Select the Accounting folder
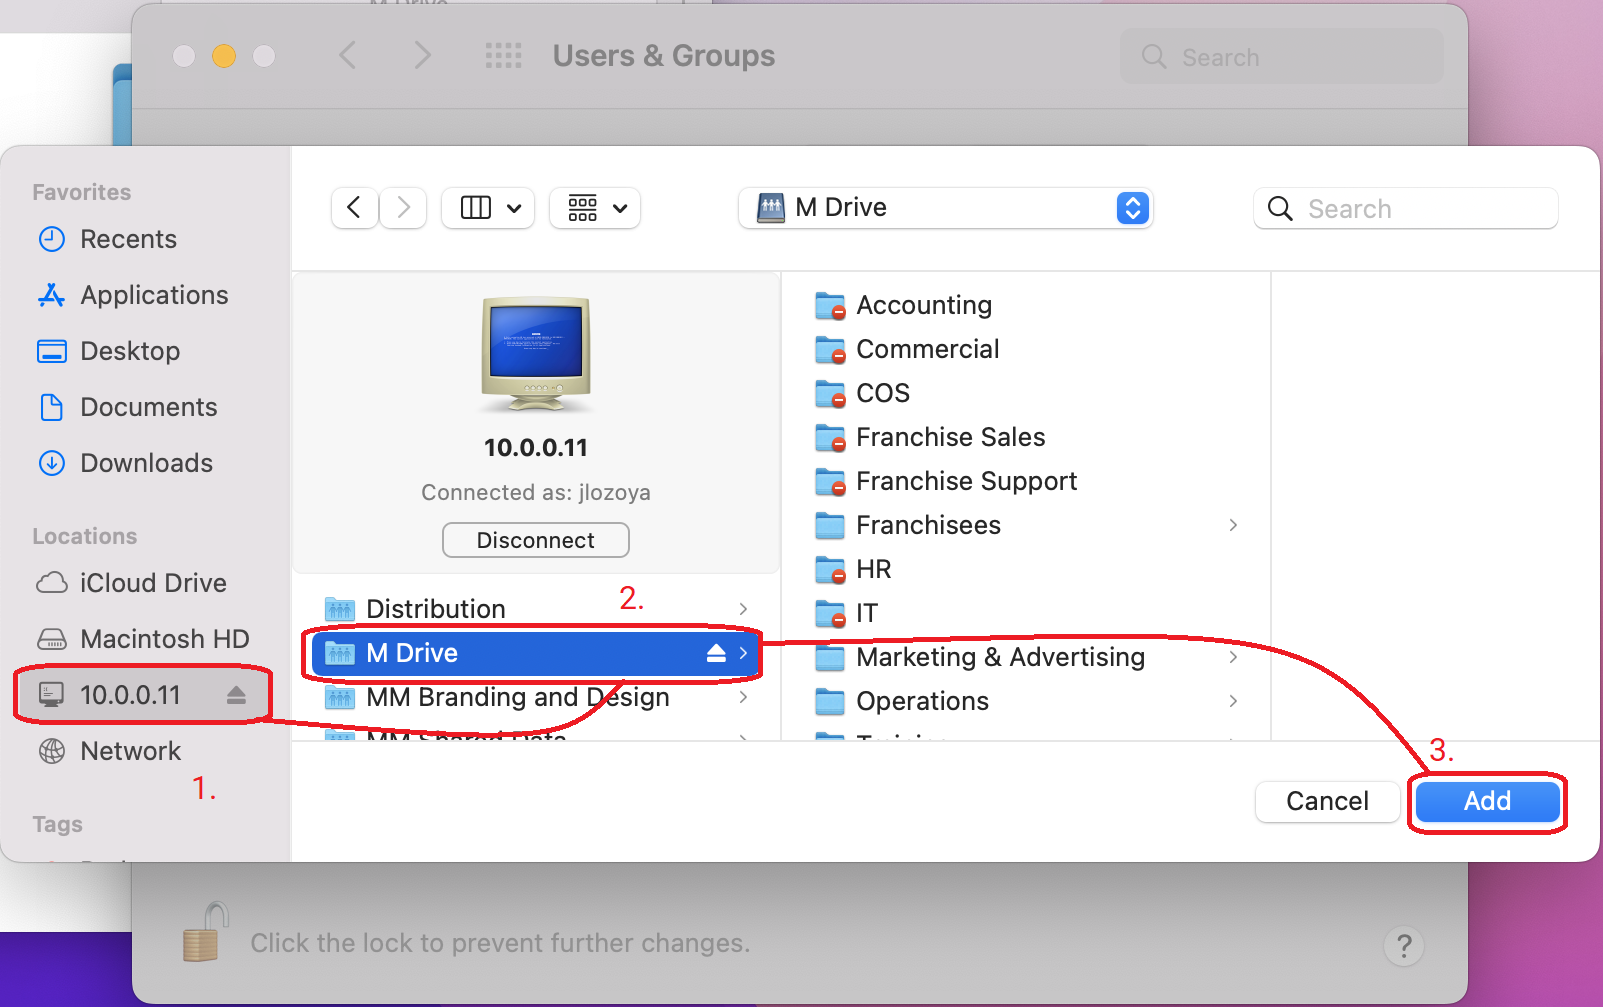This screenshot has height=1007, width=1603. point(923,305)
